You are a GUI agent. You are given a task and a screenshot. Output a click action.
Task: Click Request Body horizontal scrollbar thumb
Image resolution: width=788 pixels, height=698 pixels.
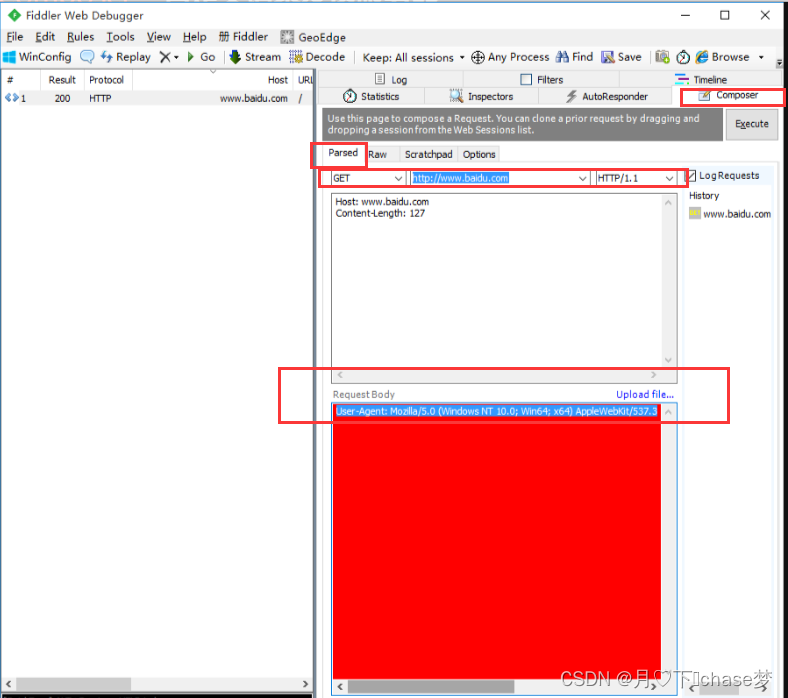click(431, 686)
